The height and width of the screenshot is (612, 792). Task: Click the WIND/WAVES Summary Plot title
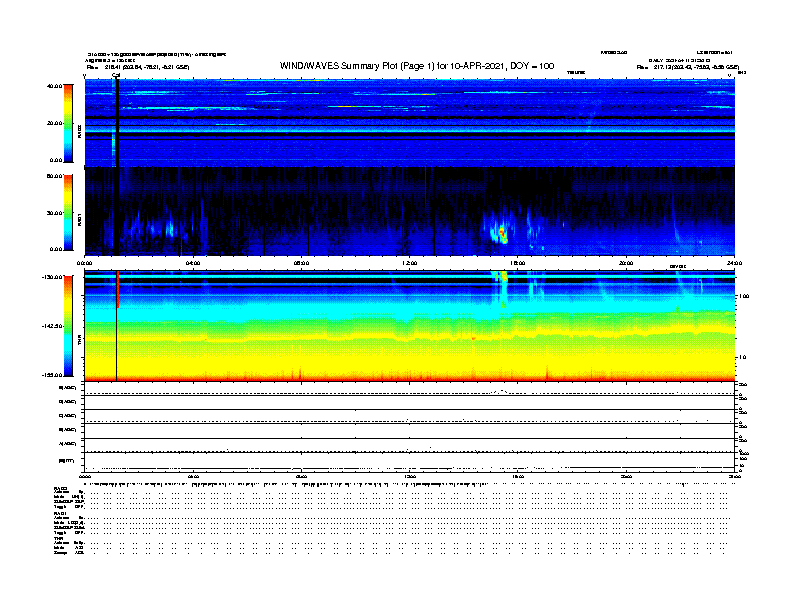click(x=417, y=66)
